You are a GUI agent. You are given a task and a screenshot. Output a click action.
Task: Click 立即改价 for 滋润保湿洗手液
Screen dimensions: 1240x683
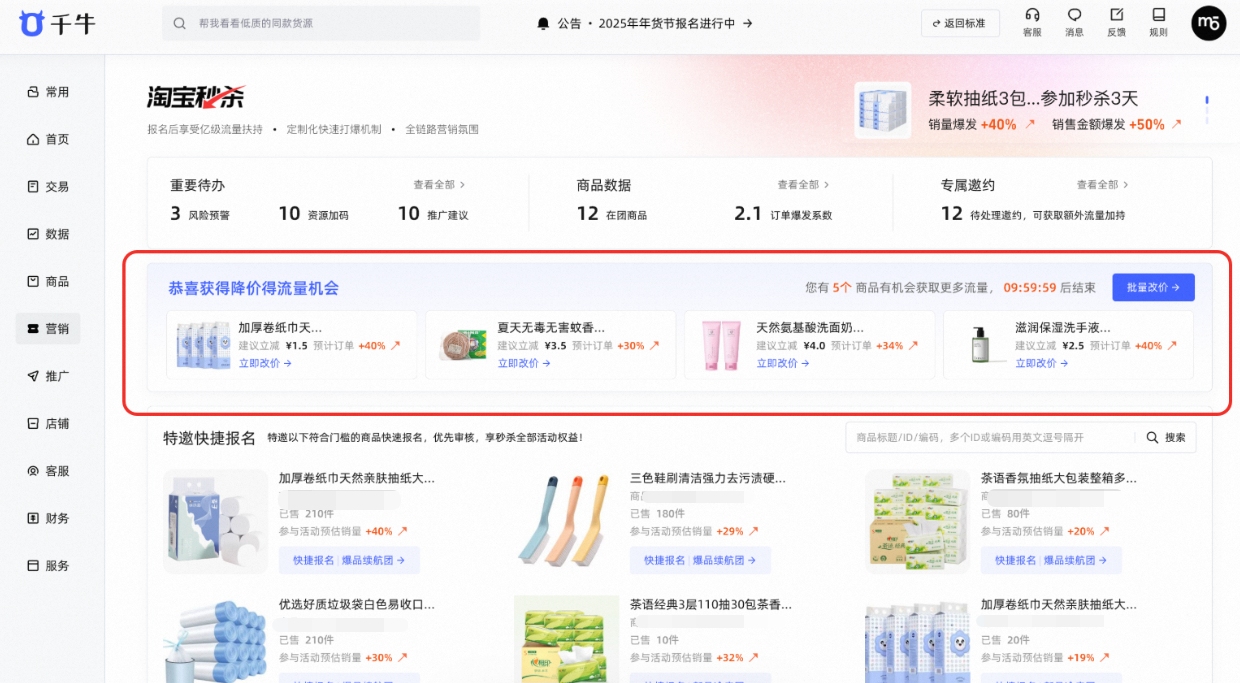coord(1042,363)
